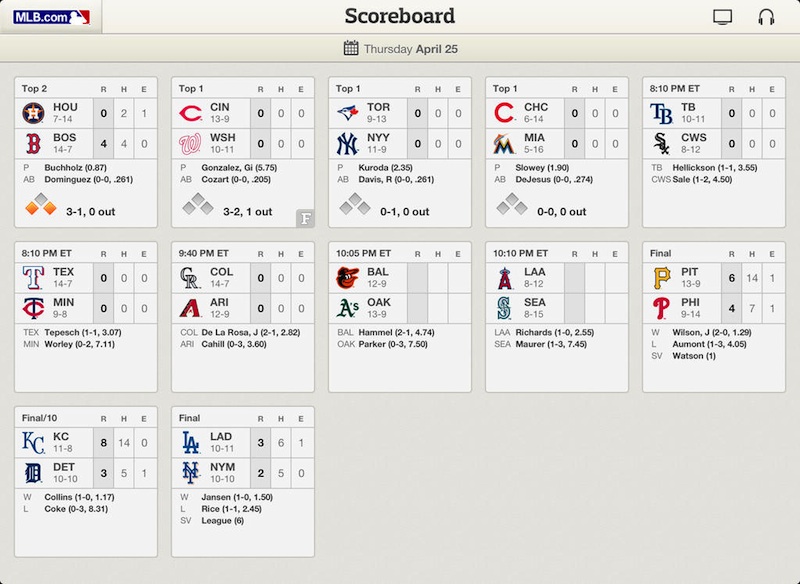Click CWS starter Sale (1-2, 4.50)
The width and height of the screenshot is (800, 584).
[702, 180]
